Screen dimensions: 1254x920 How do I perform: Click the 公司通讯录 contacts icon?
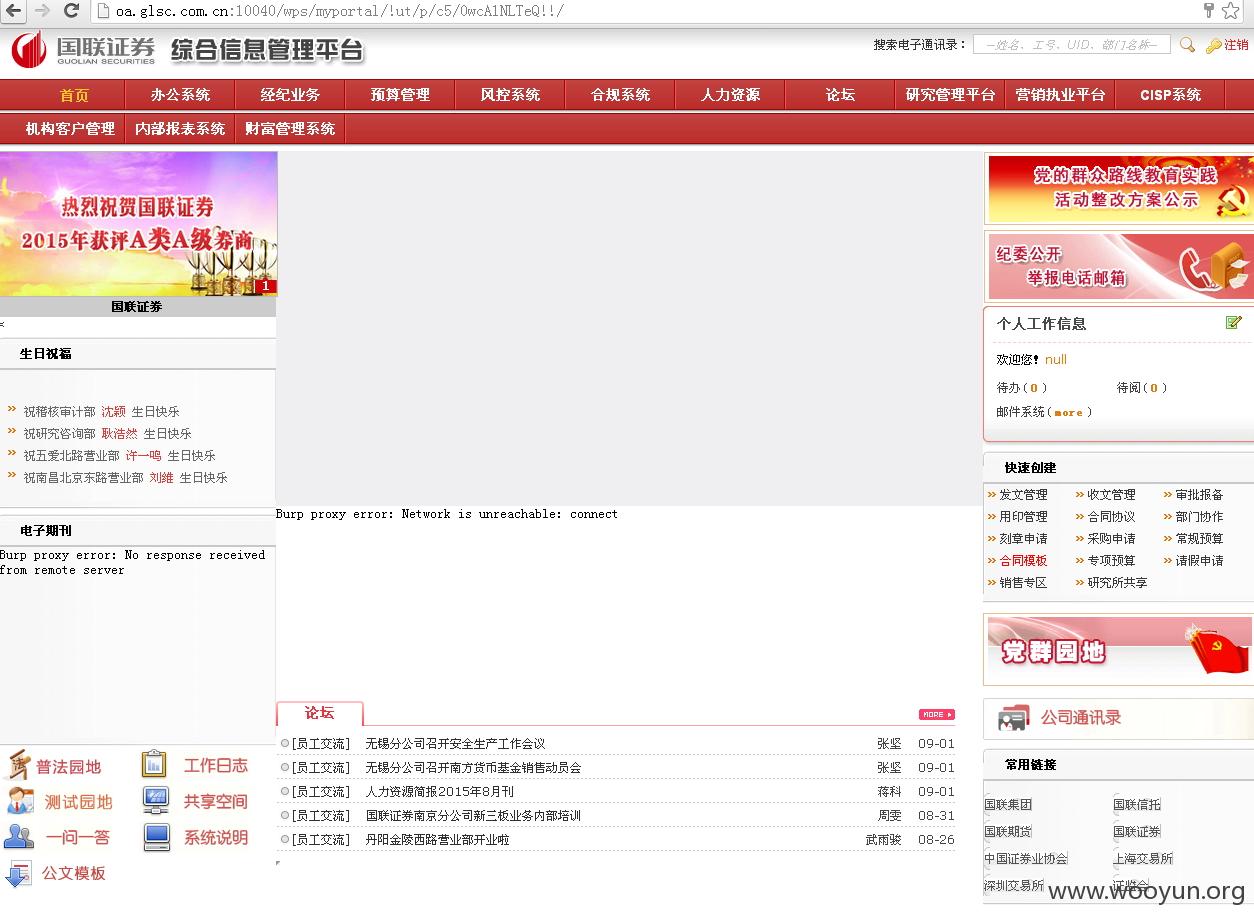point(1013,718)
